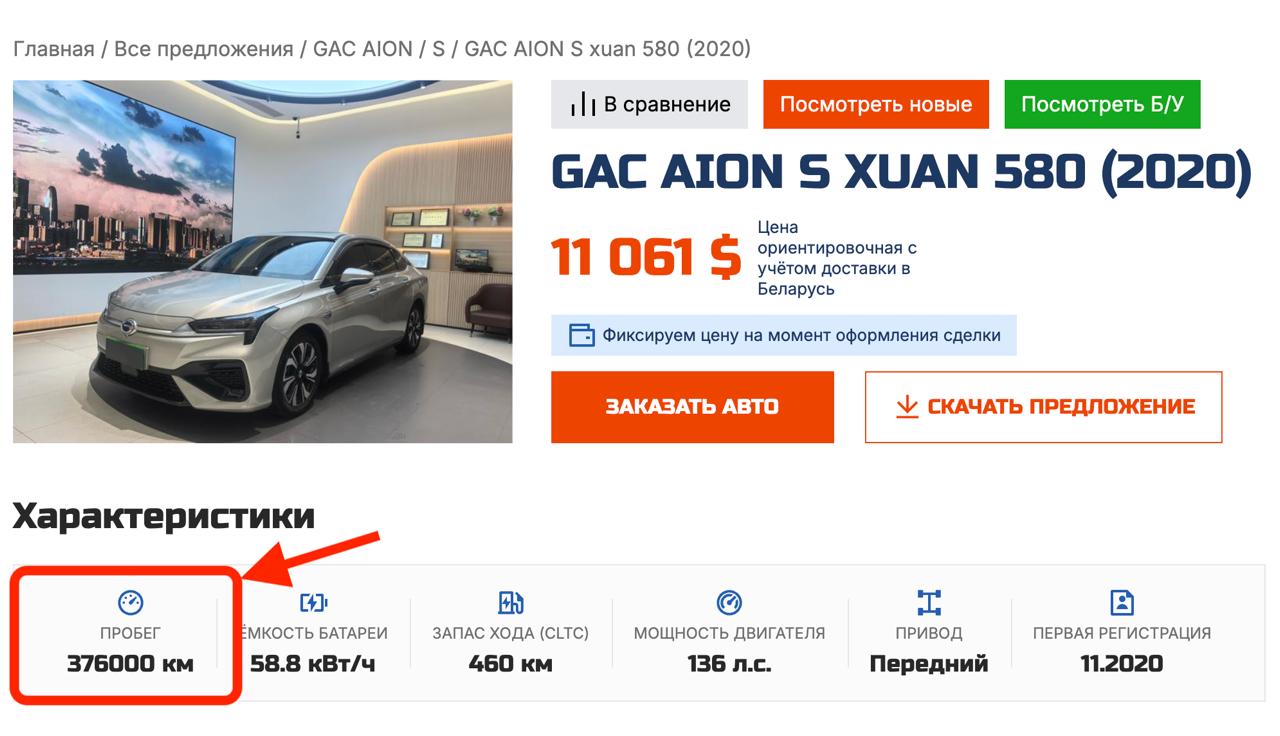Open the S model breadcrumb link
Viewport: 1280px width, 736px height.
click(x=439, y=49)
